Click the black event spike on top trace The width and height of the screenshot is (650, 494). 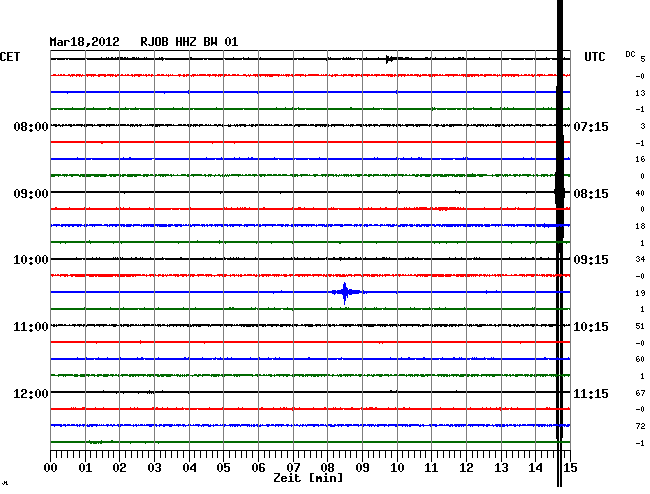[389, 59]
